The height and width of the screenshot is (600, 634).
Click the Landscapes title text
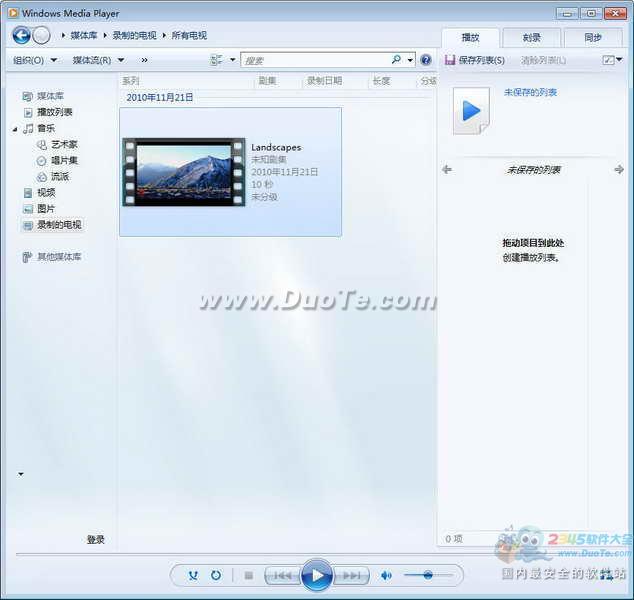tap(276, 148)
